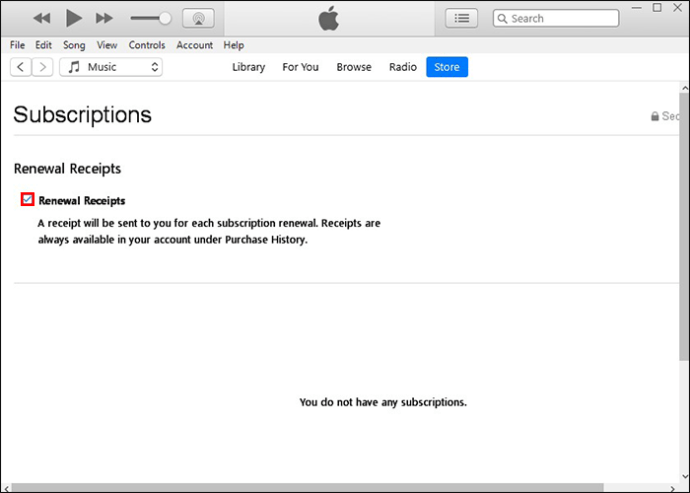
Task: Open the Up Next list icon
Action: 461,18
